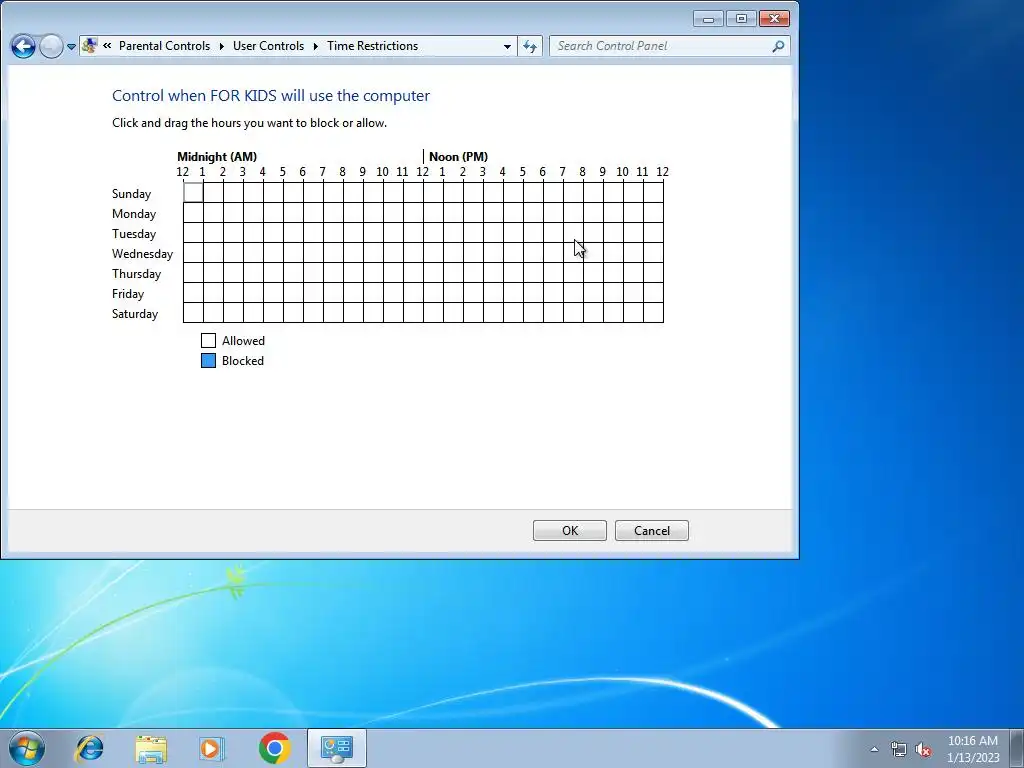Block Sunday 12 AM hour cell
1024x768 pixels.
click(193, 193)
